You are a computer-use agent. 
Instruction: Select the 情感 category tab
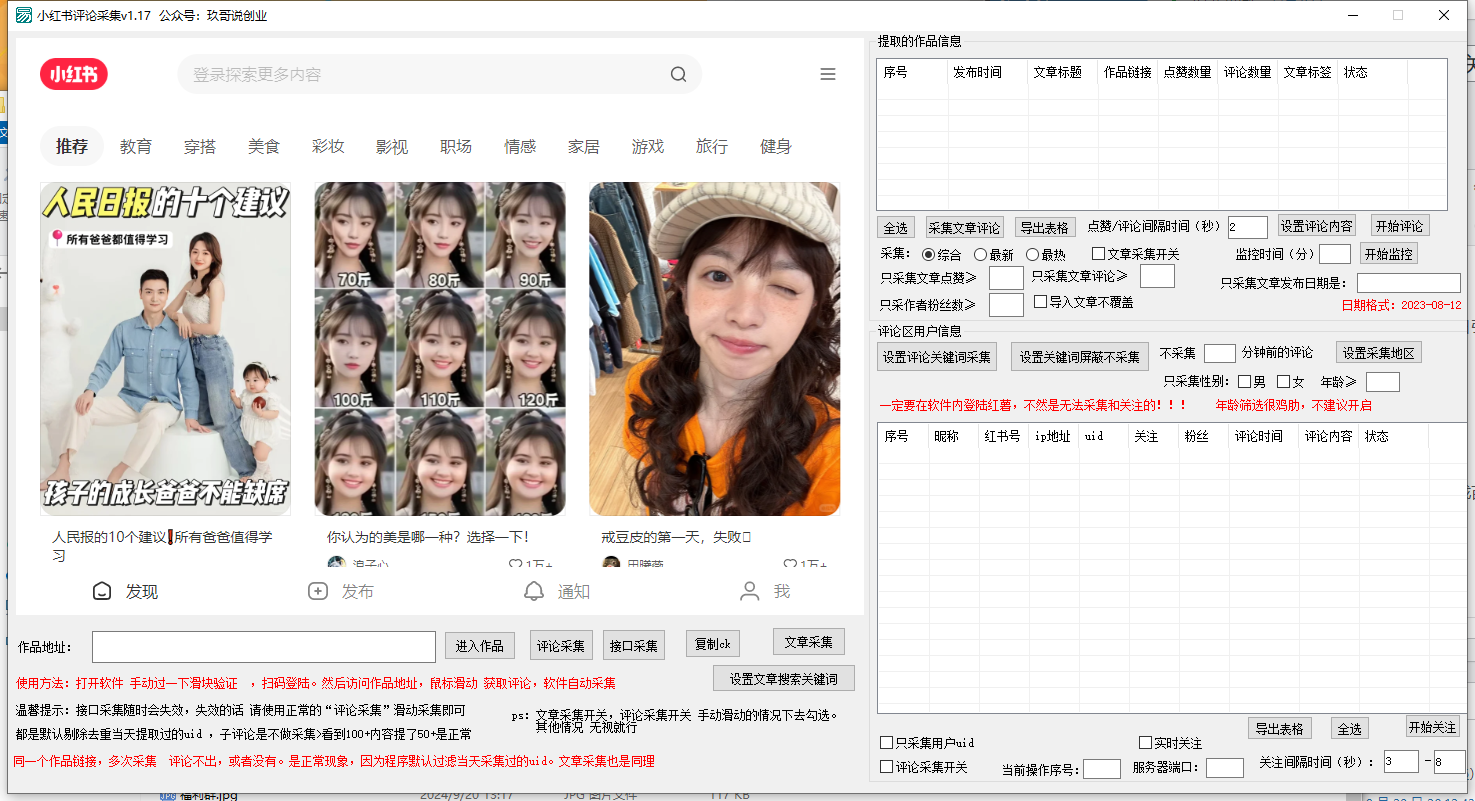(x=520, y=146)
